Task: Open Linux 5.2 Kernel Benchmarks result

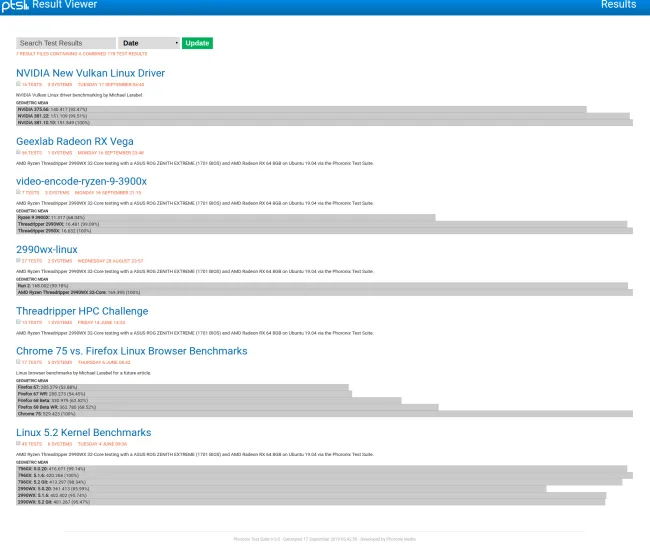Action: point(84,432)
